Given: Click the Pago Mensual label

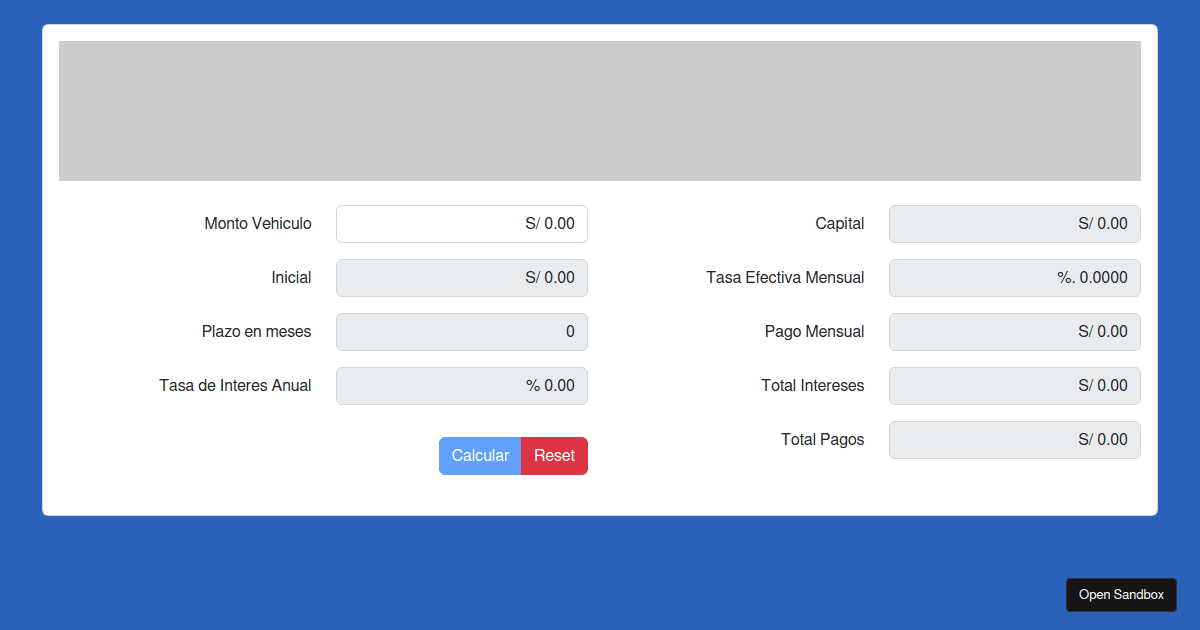Looking at the screenshot, I should click(x=814, y=332).
